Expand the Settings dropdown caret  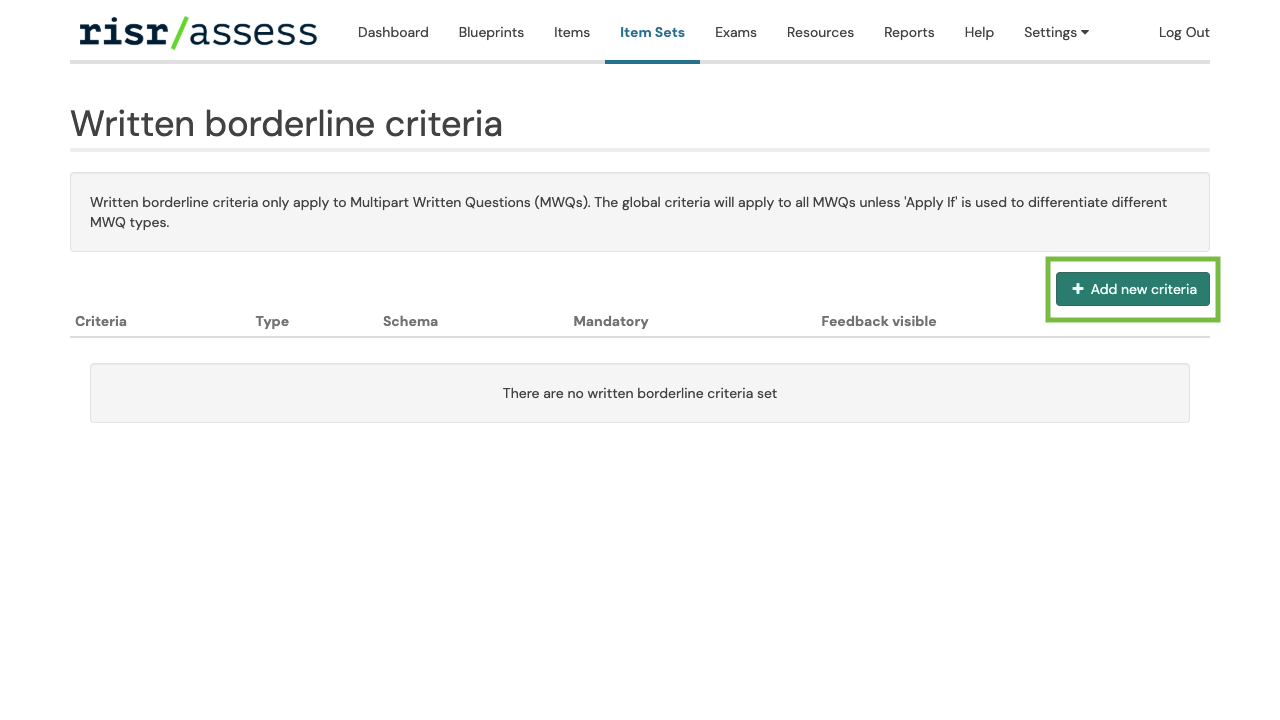pyautogui.click(x=1085, y=33)
